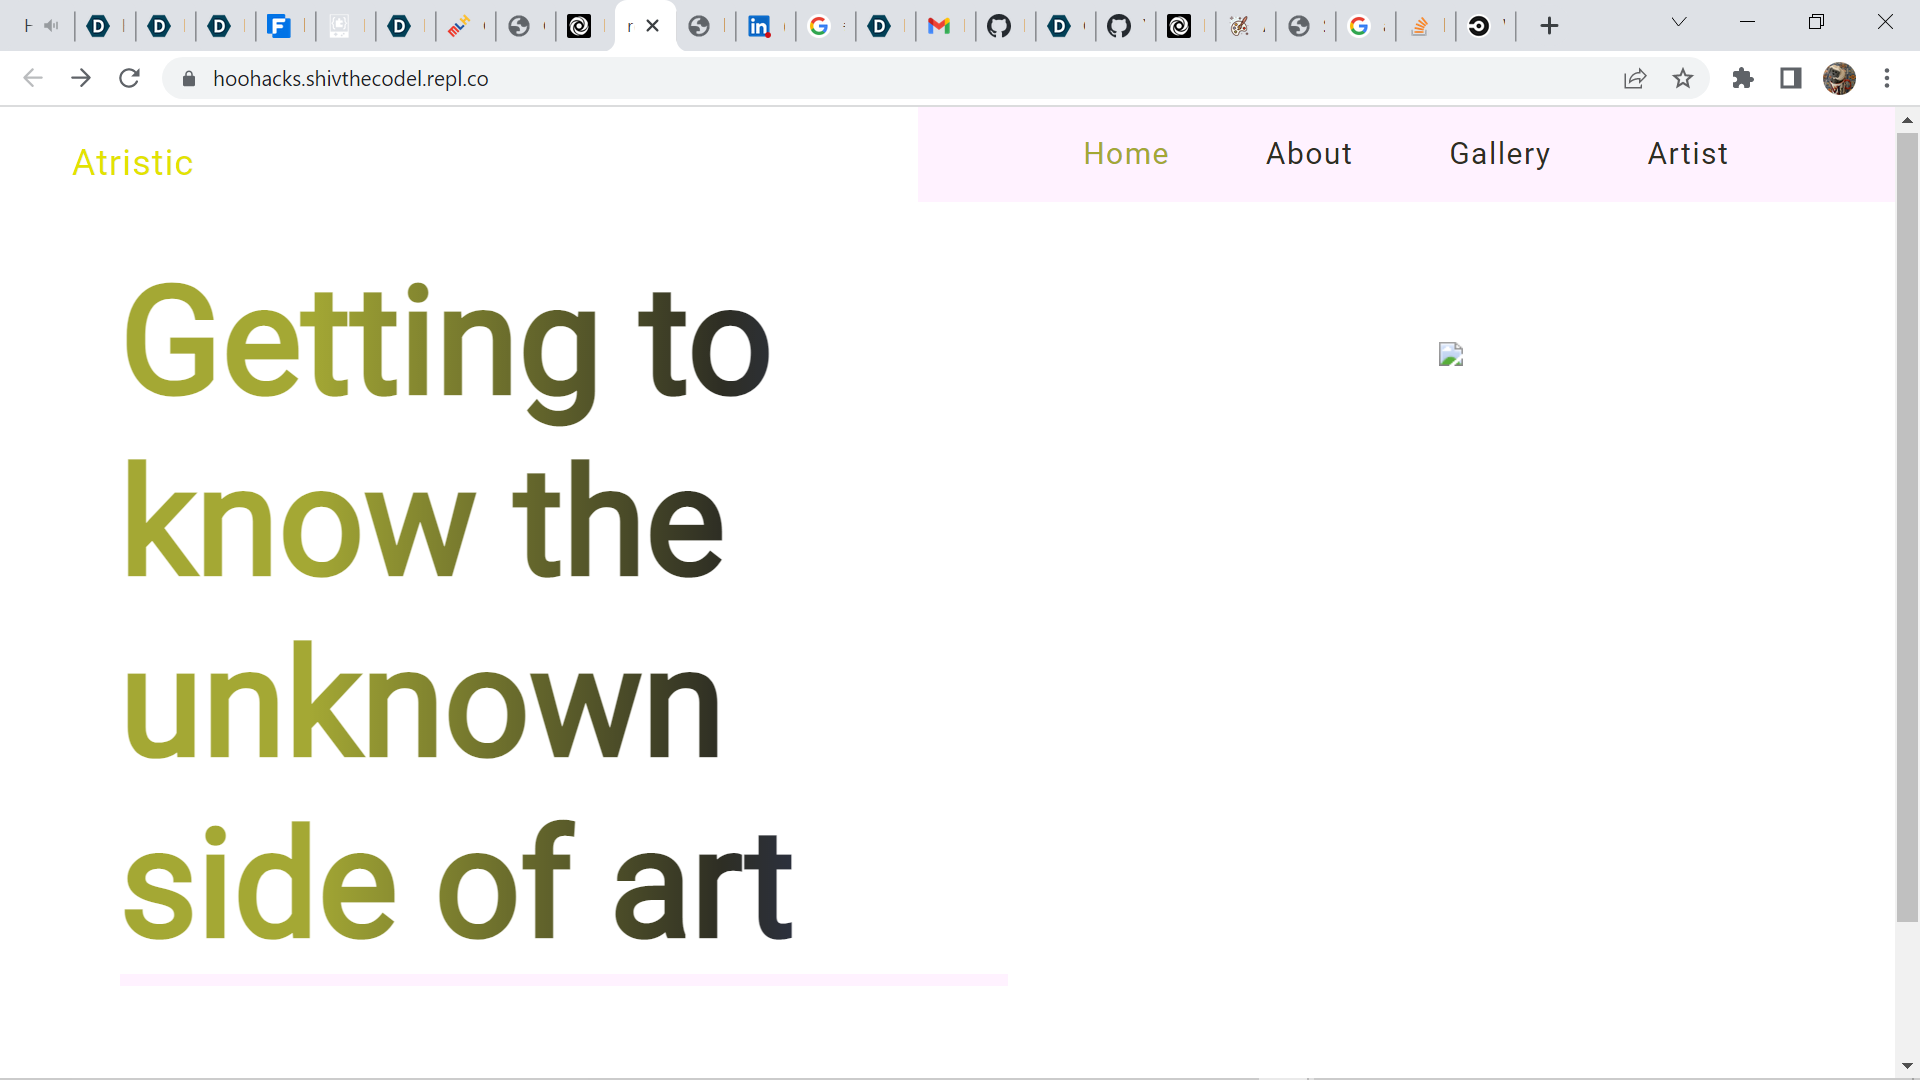
Task: Reload the current page
Action: coord(129,78)
